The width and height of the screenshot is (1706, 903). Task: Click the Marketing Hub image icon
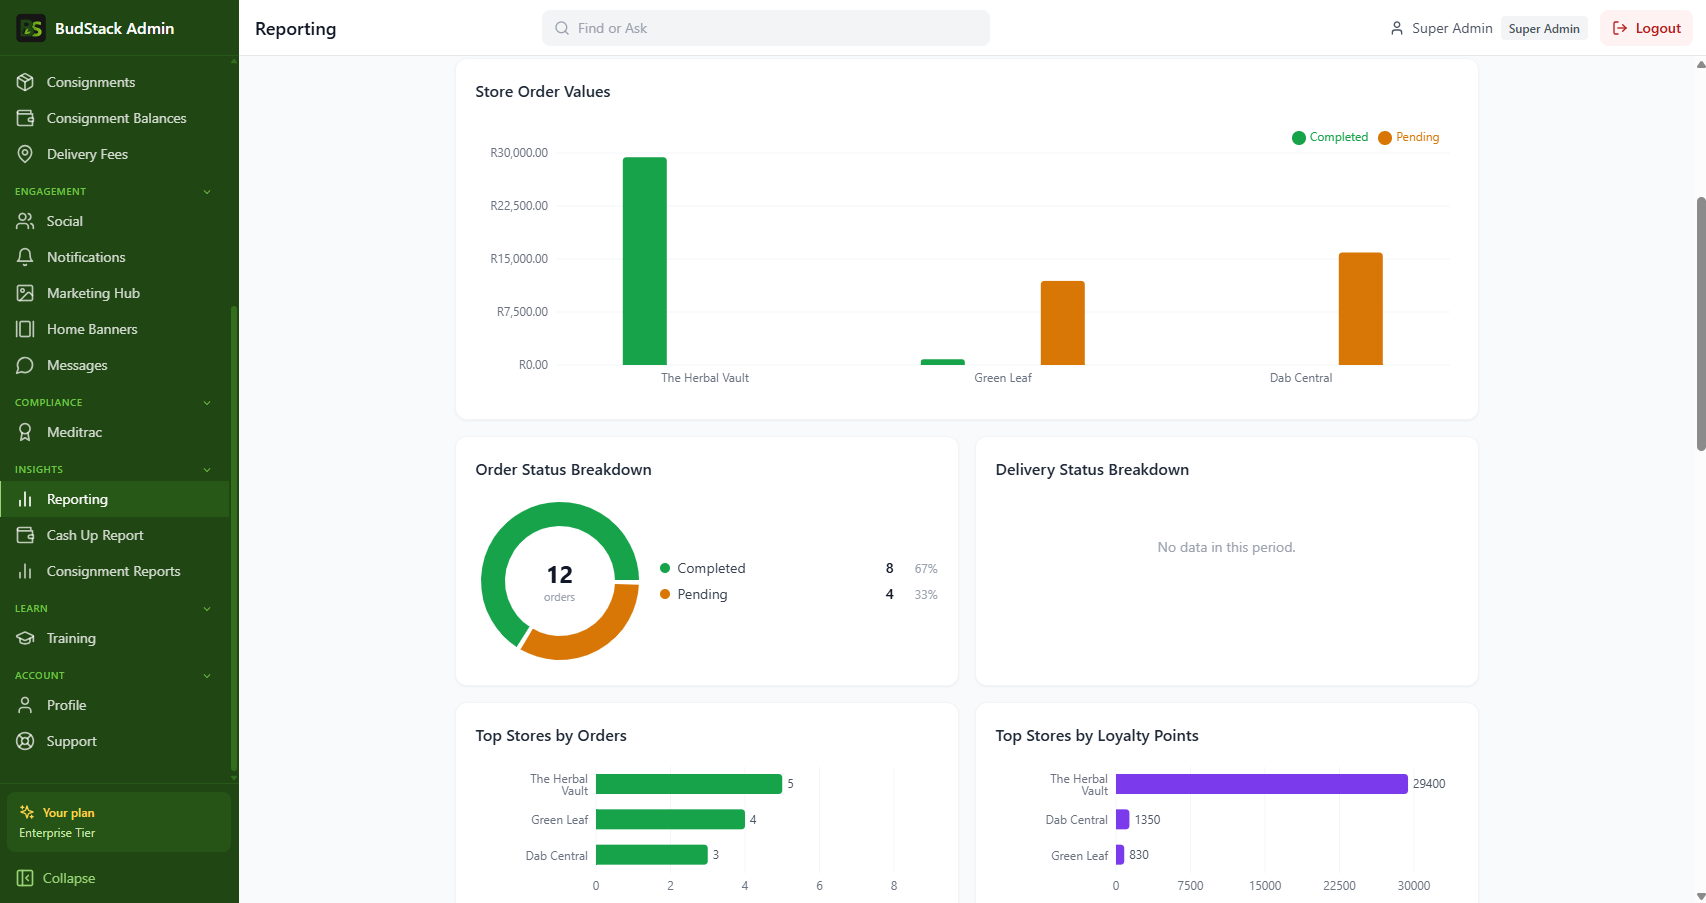(25, 293)
